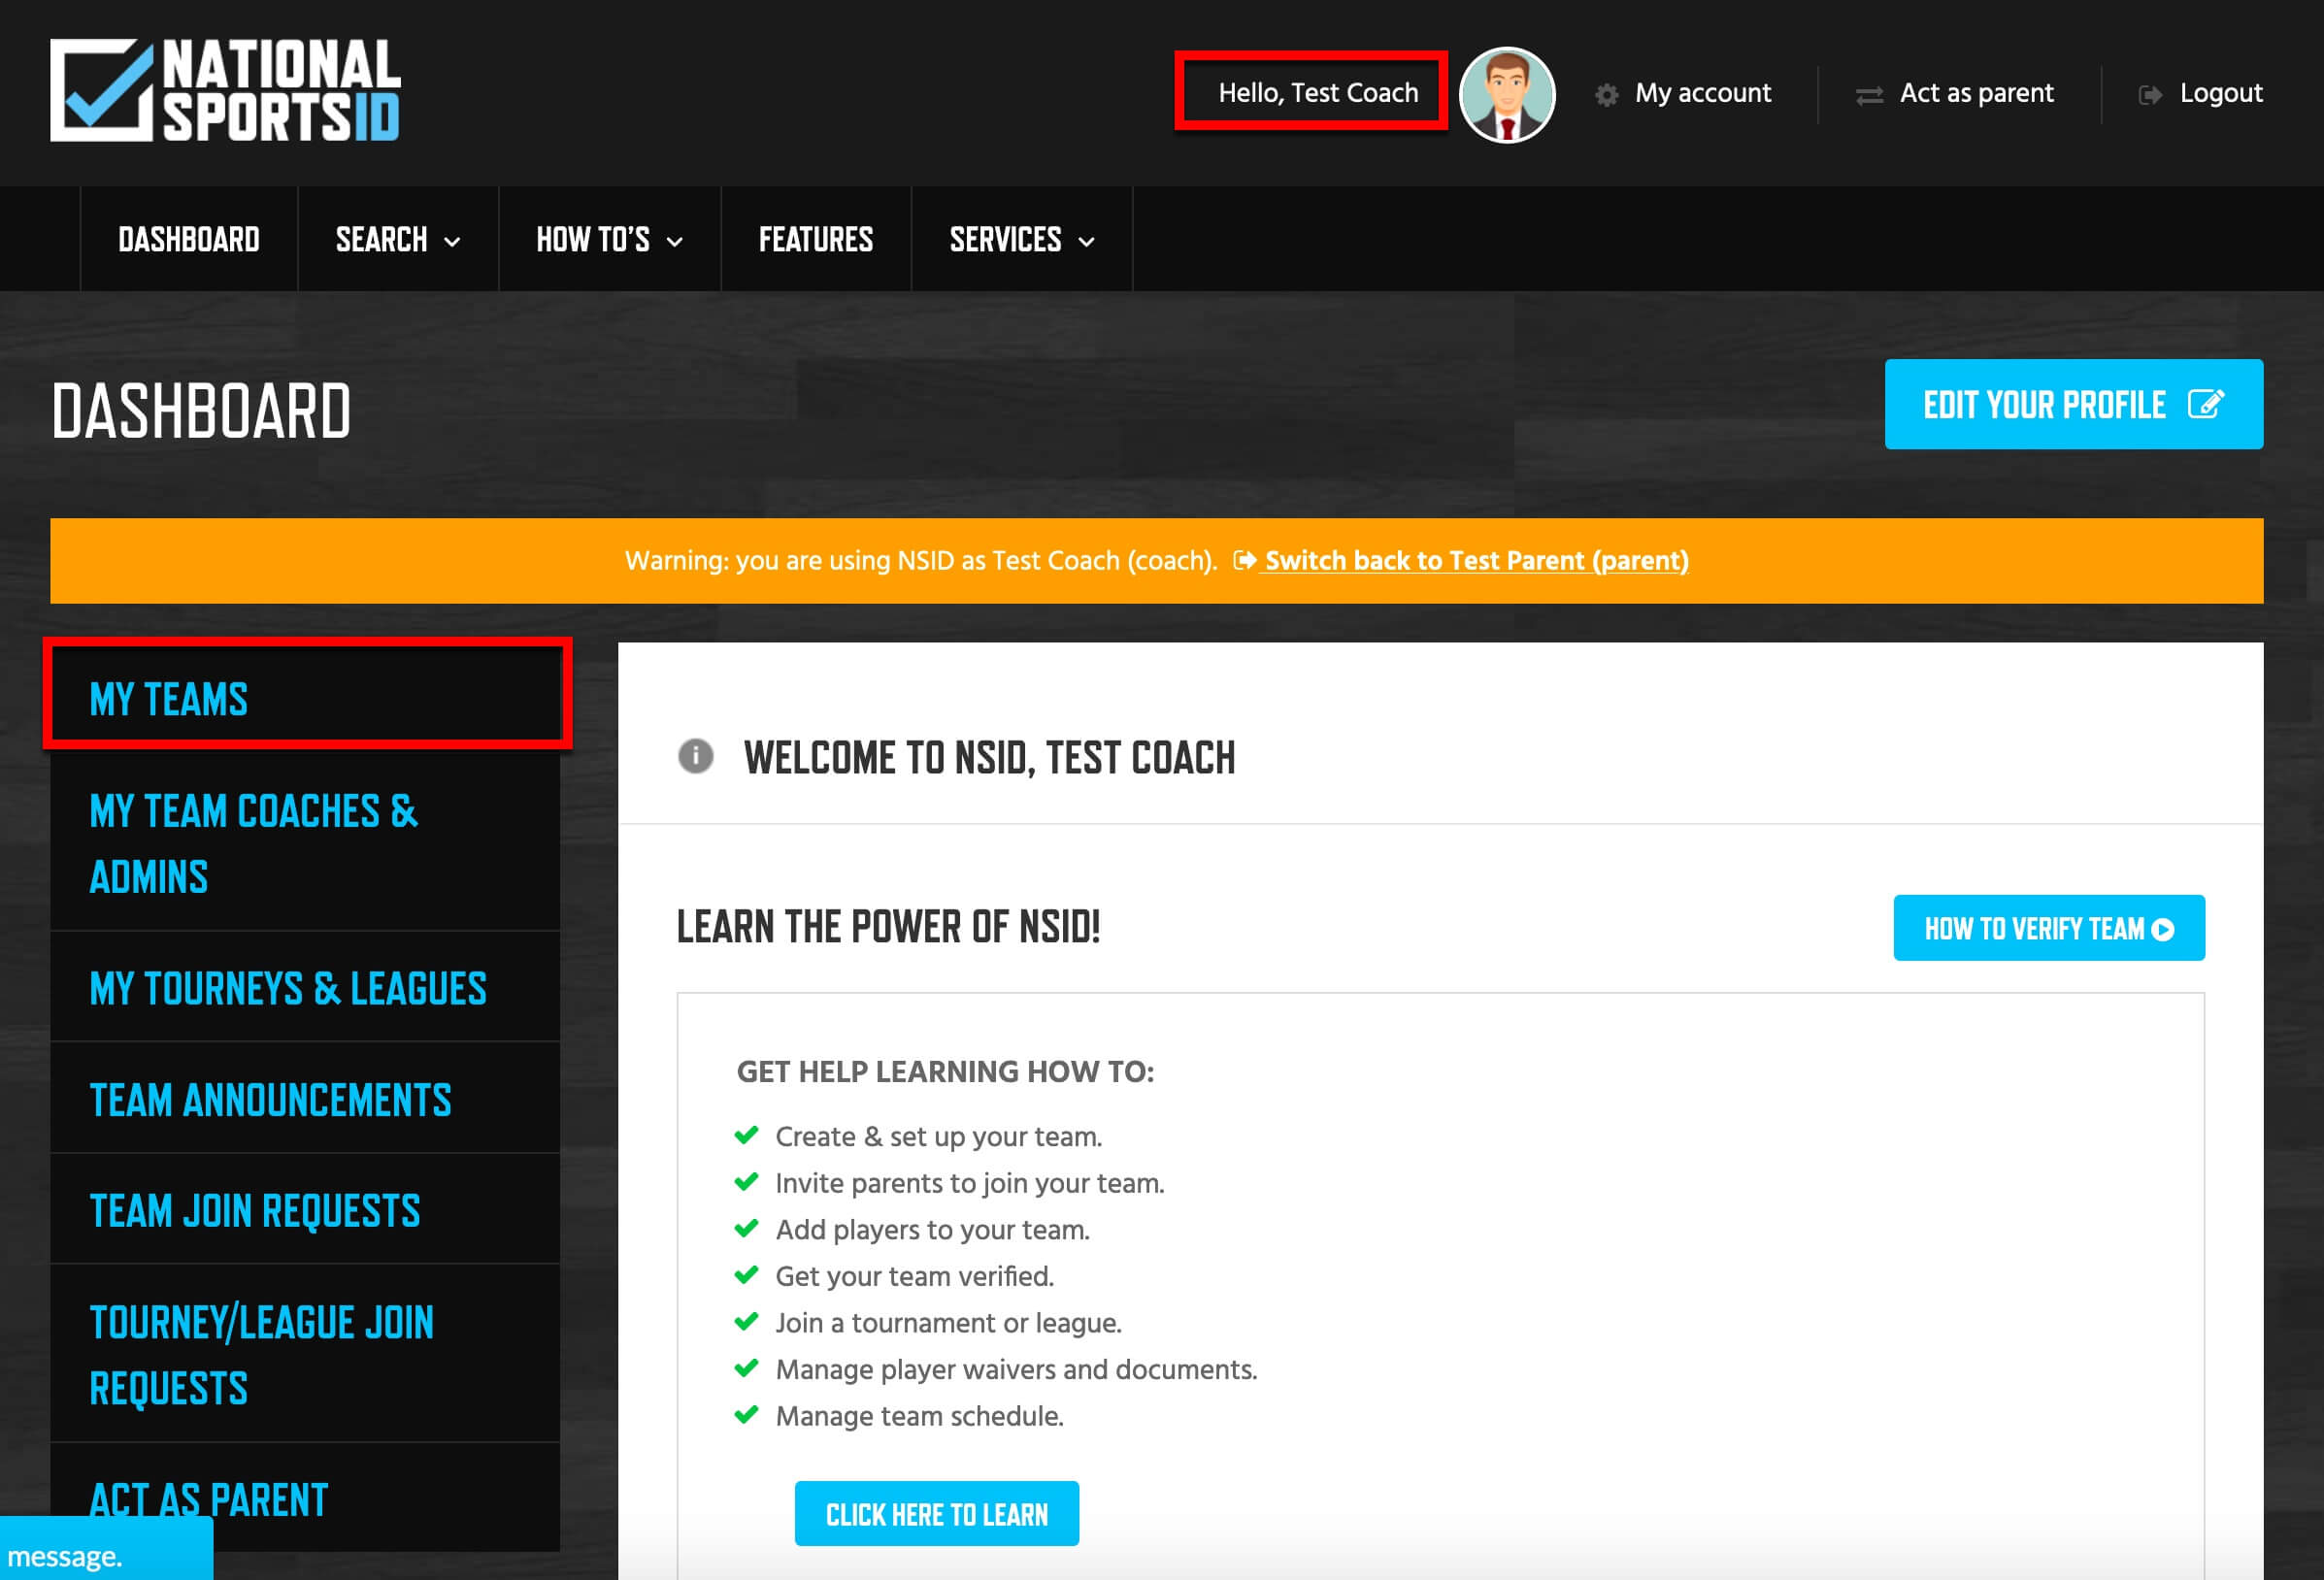Open My Team Coaches & Admins
The height and width of the screenshot is (1580, 2324).
point(305,843)
